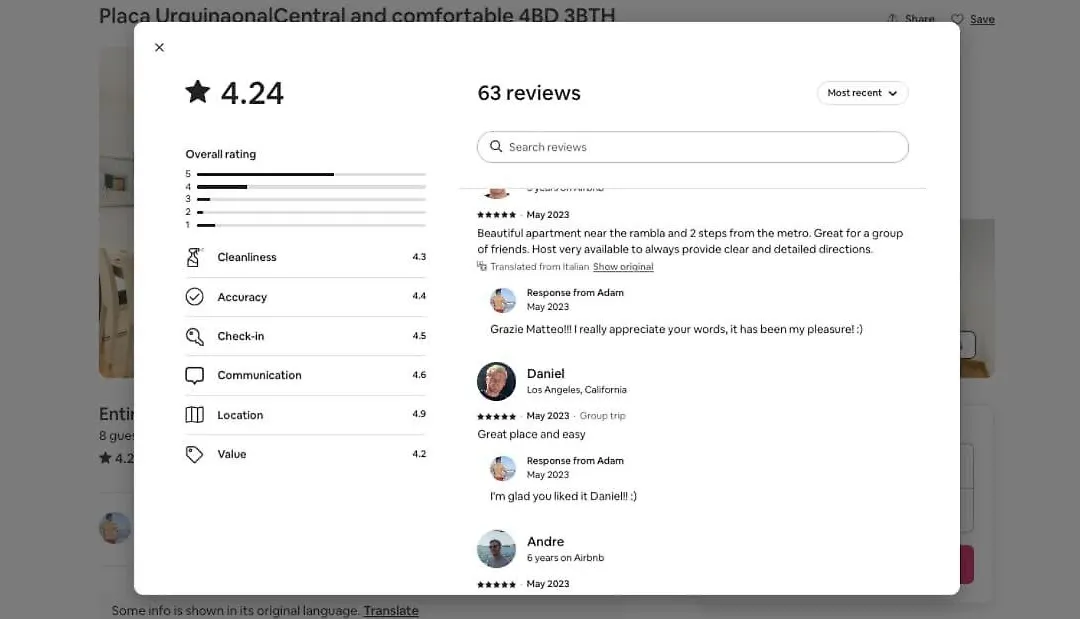Click the Value tag icon
This screenshot has width=1080, height=619.
194,454
